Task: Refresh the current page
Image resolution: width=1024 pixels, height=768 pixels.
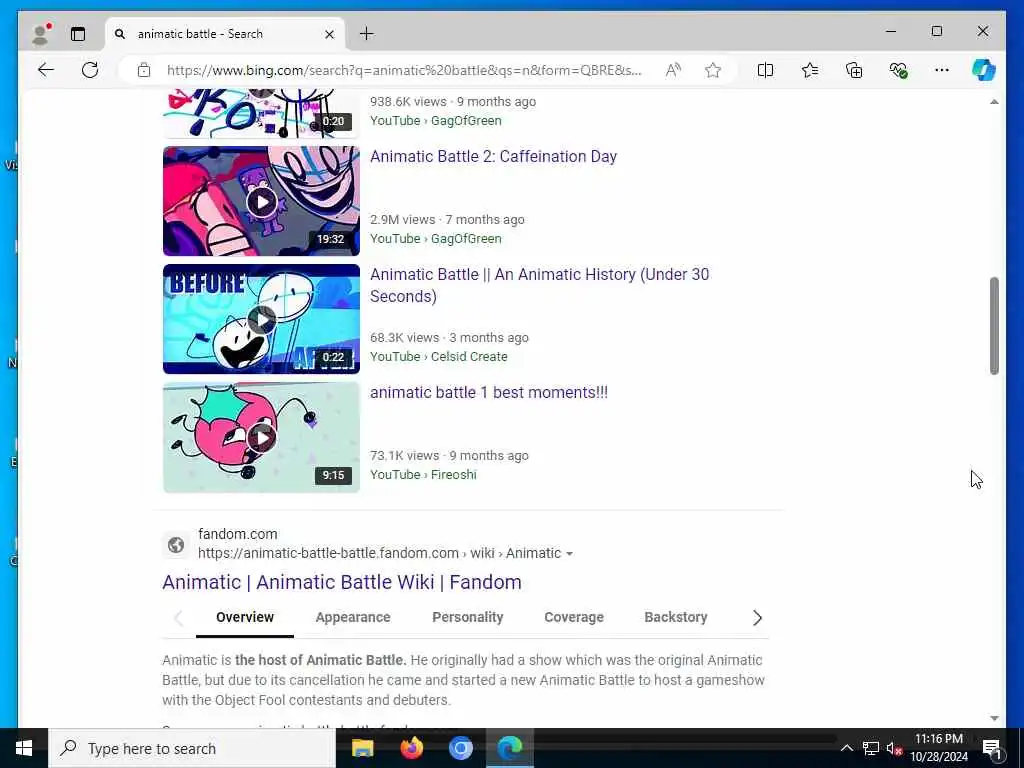Action: click(x=90, y=70)
